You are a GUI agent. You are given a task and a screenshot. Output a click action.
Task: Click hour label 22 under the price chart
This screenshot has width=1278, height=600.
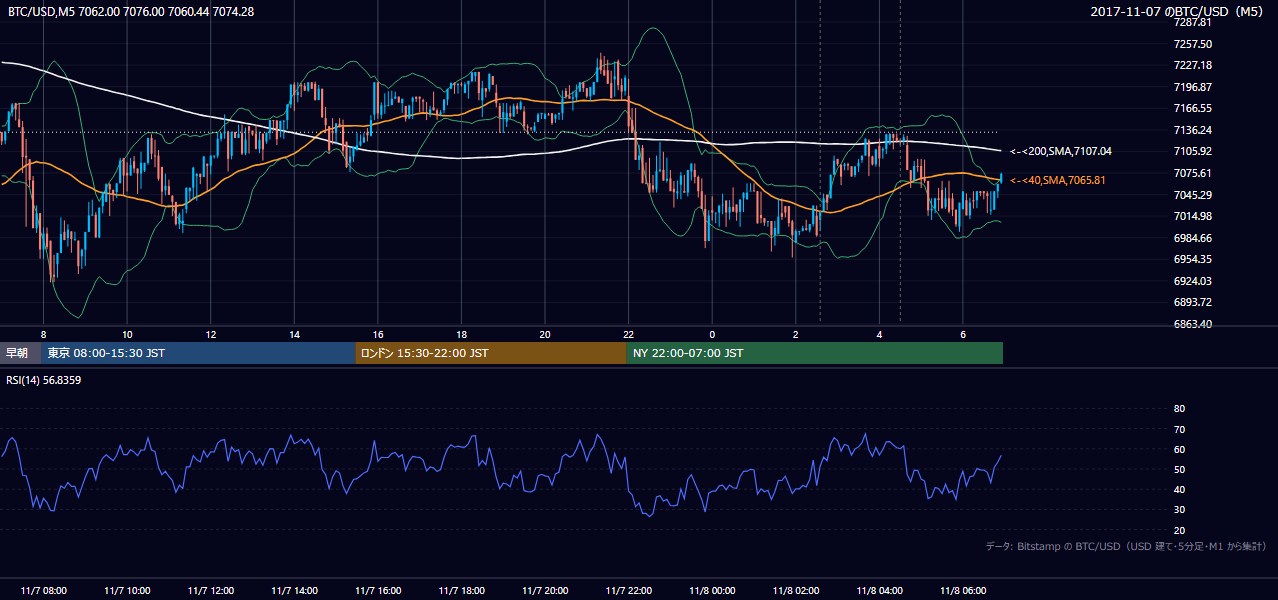(628, 333)
